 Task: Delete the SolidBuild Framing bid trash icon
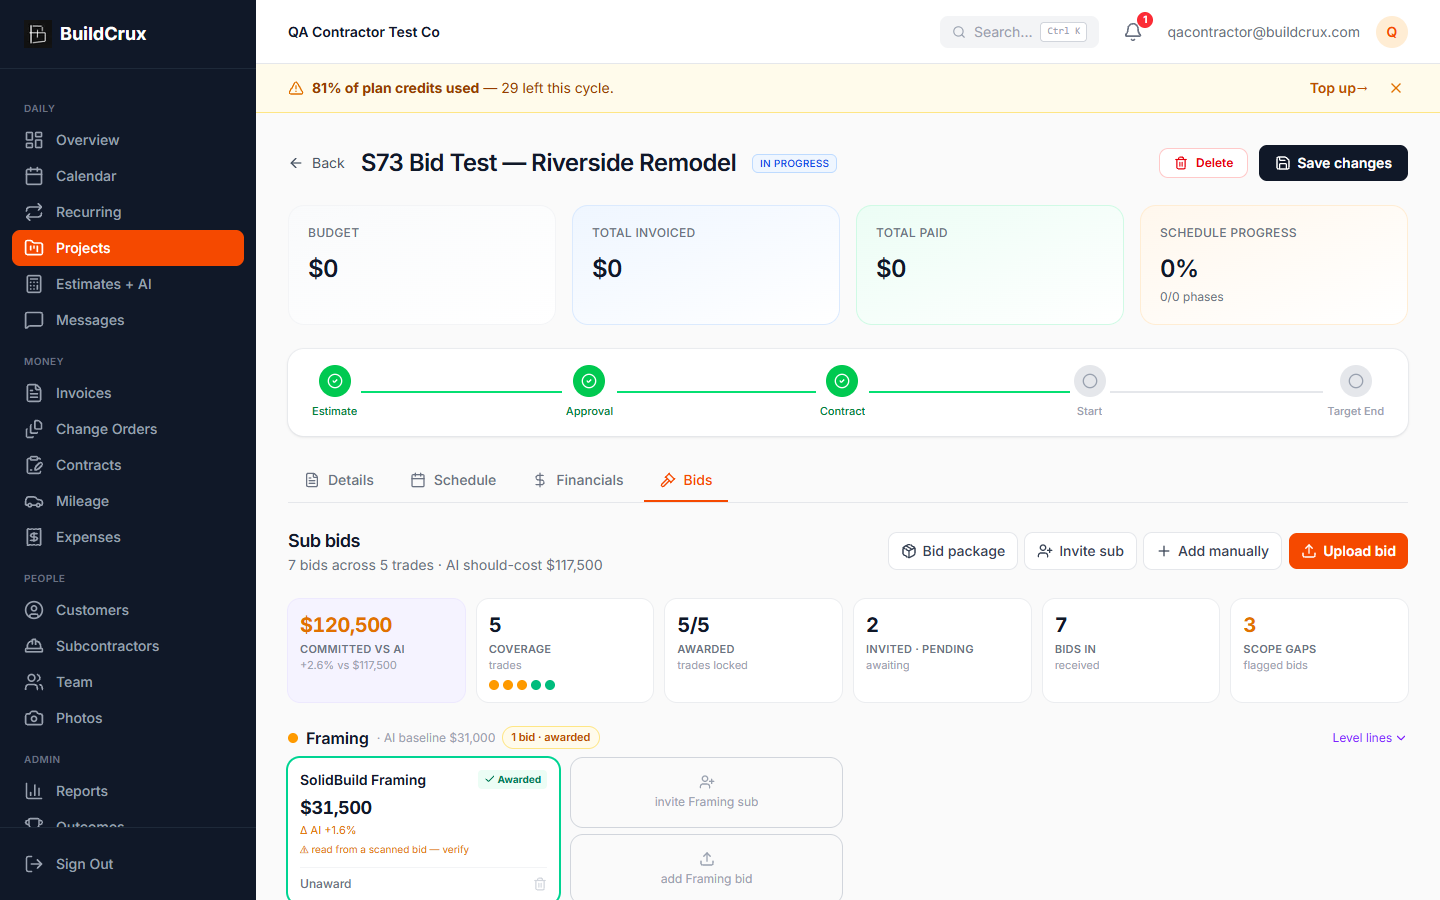tap(540, 884)
